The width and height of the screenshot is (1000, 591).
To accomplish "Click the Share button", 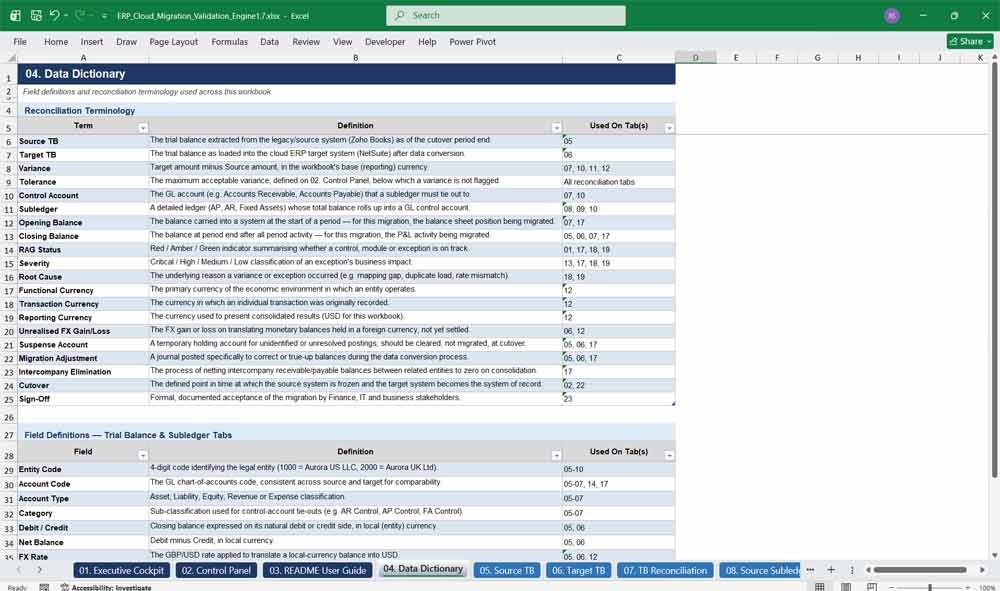I will click(970, 41).
